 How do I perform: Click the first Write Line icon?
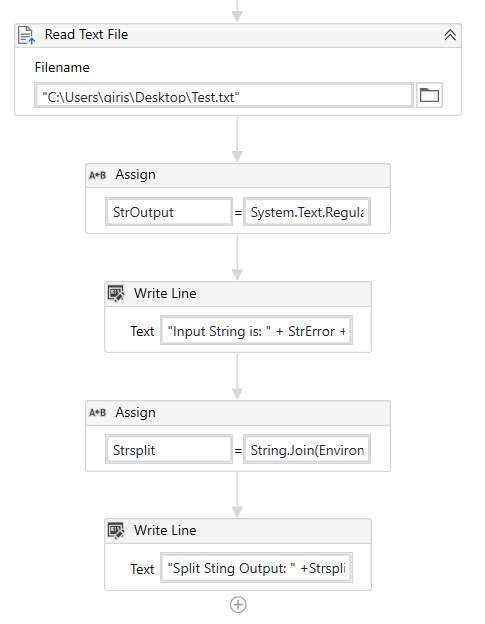tap(116, 294)
